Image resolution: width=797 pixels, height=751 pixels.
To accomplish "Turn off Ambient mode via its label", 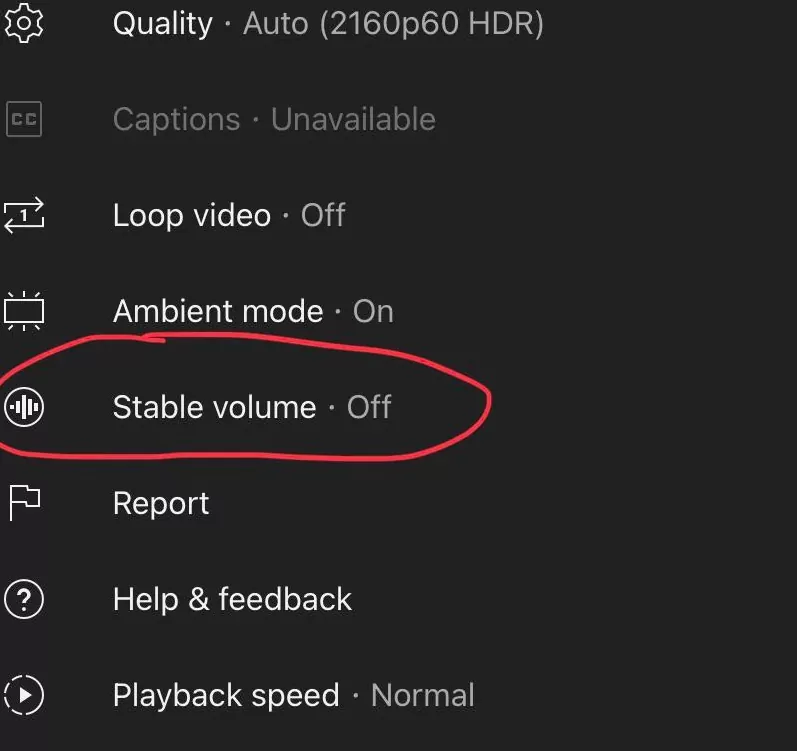I will click(x=217, y=311).
